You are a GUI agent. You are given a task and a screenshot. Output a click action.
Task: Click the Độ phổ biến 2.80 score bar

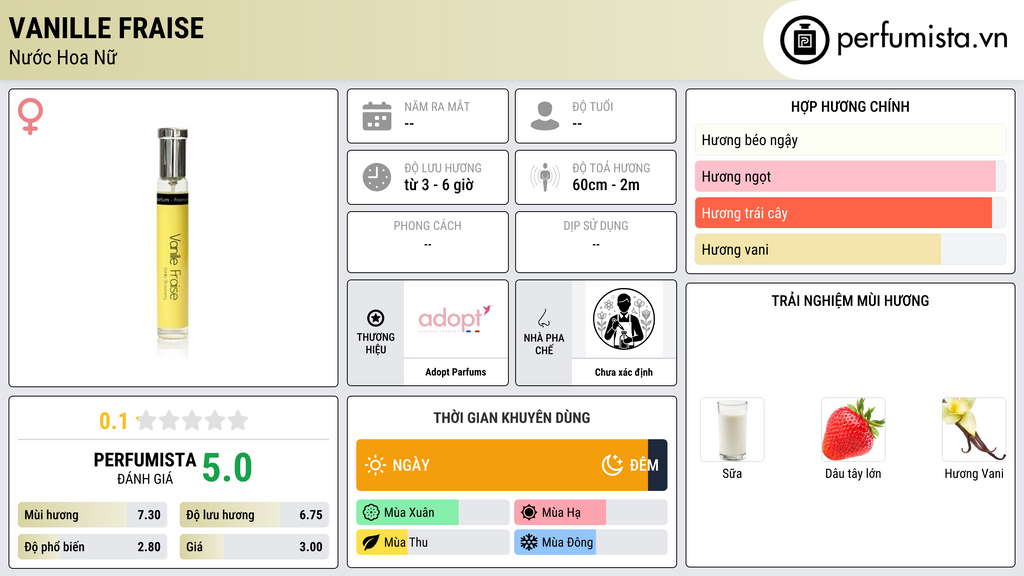click(x=92, y=547)
